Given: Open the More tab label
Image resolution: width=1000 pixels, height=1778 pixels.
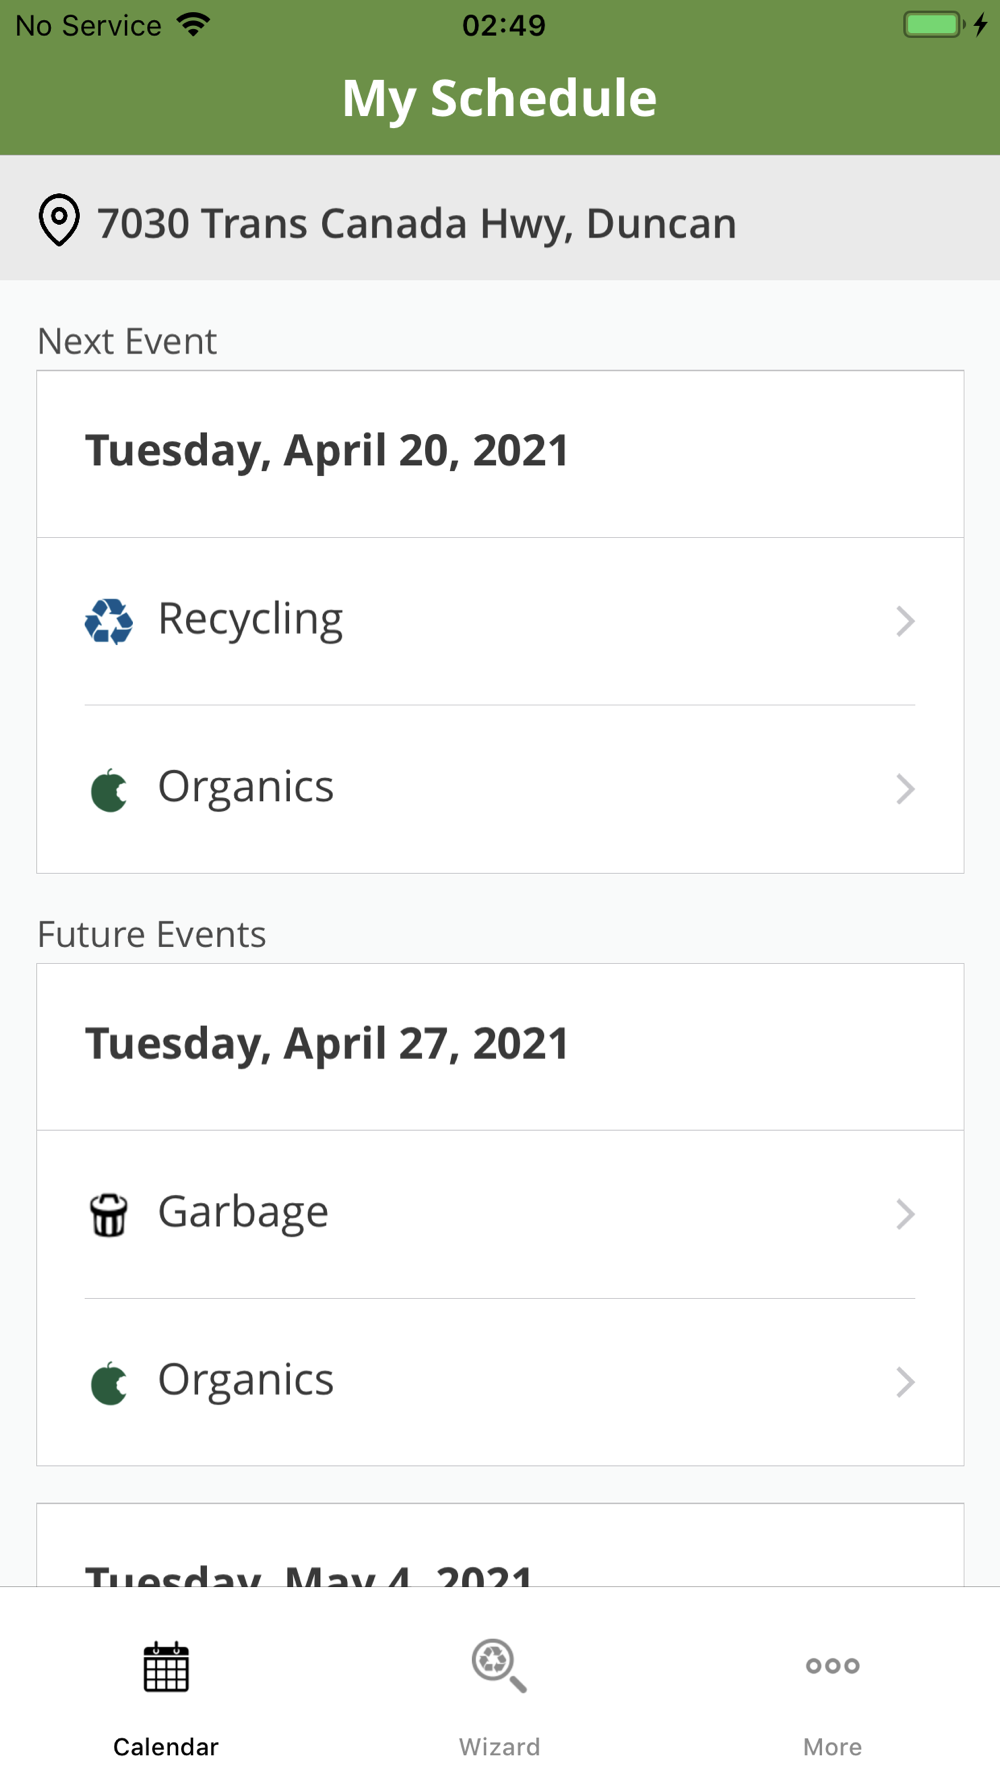Looking at the screenshot, I should pos(832,1746).
